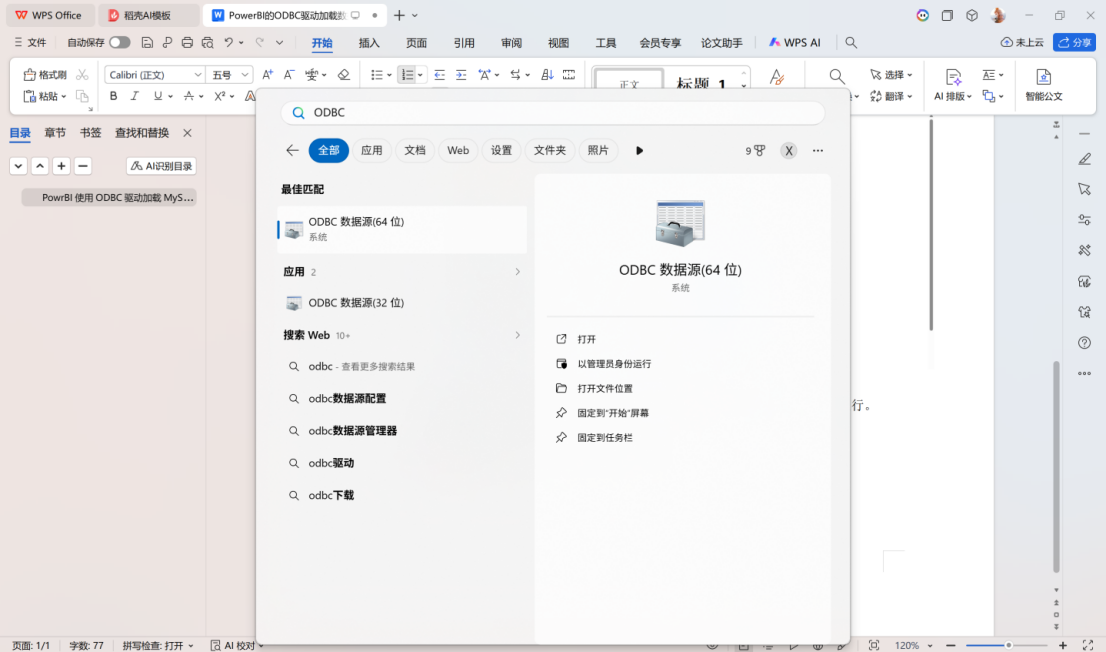Screen dimensions: 1106x652
Task: Open the AI 排版 dropdown
Action: click(x=953, y=85)
